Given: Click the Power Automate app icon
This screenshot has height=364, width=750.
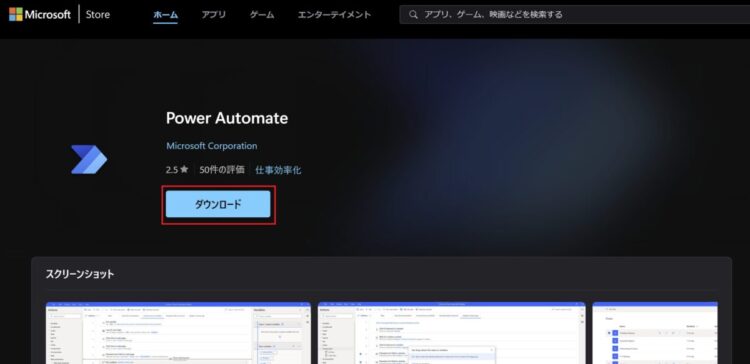Looking at the screenshot, I should click(x=89, y=159).
